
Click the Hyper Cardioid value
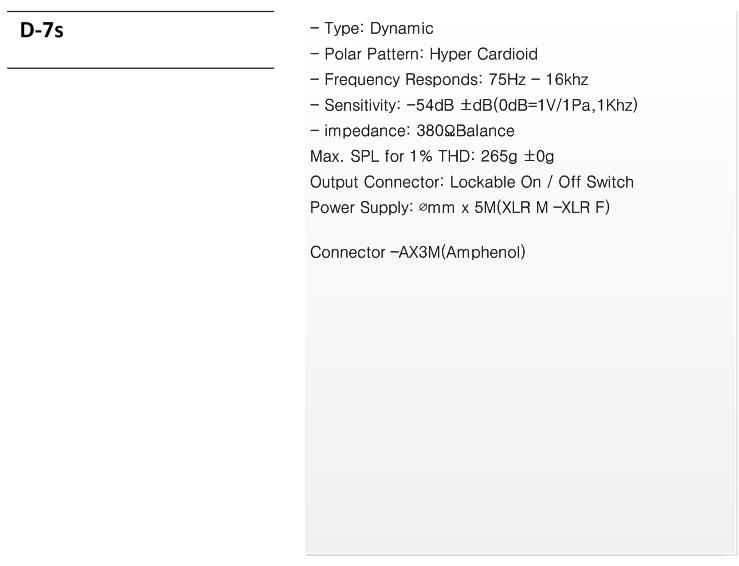coord(484,54)
